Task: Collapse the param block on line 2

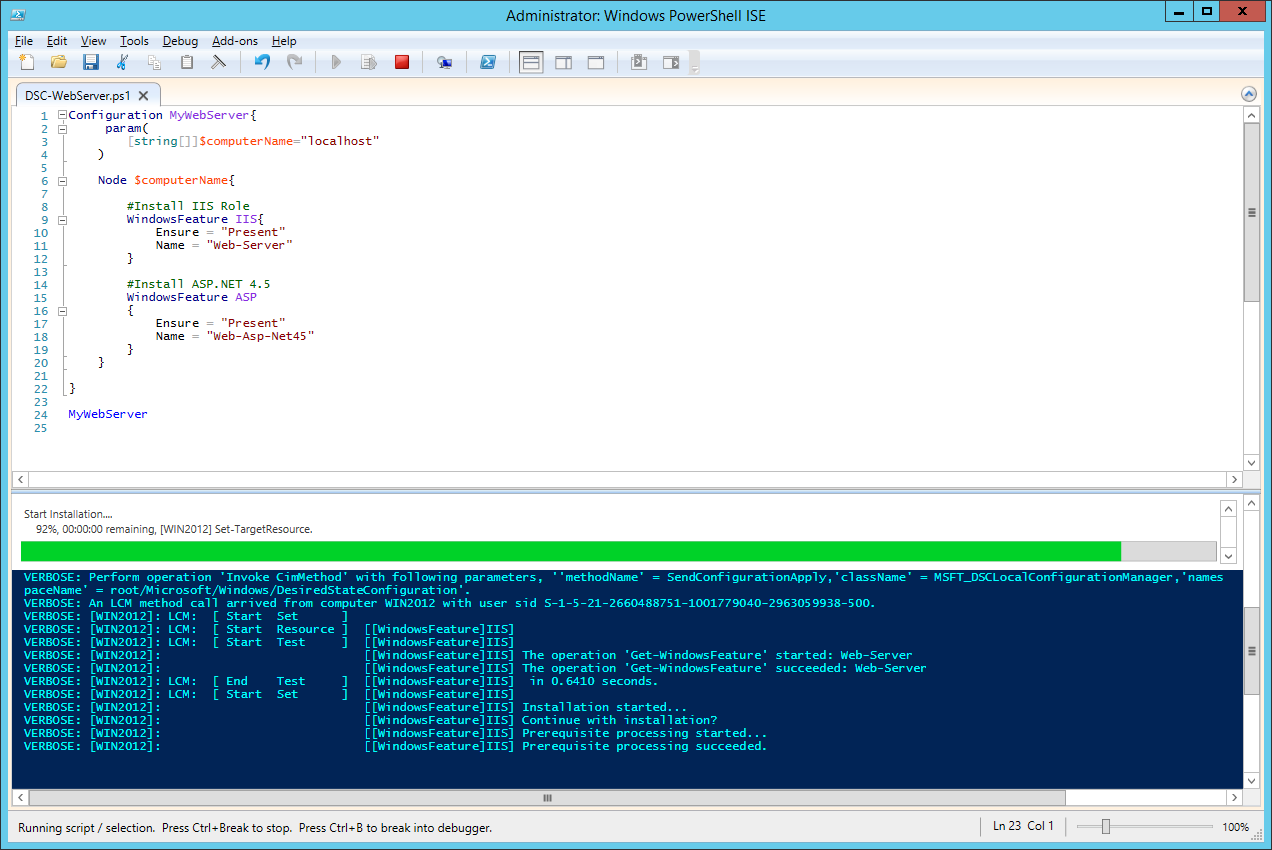Action: tap(62, 128)
